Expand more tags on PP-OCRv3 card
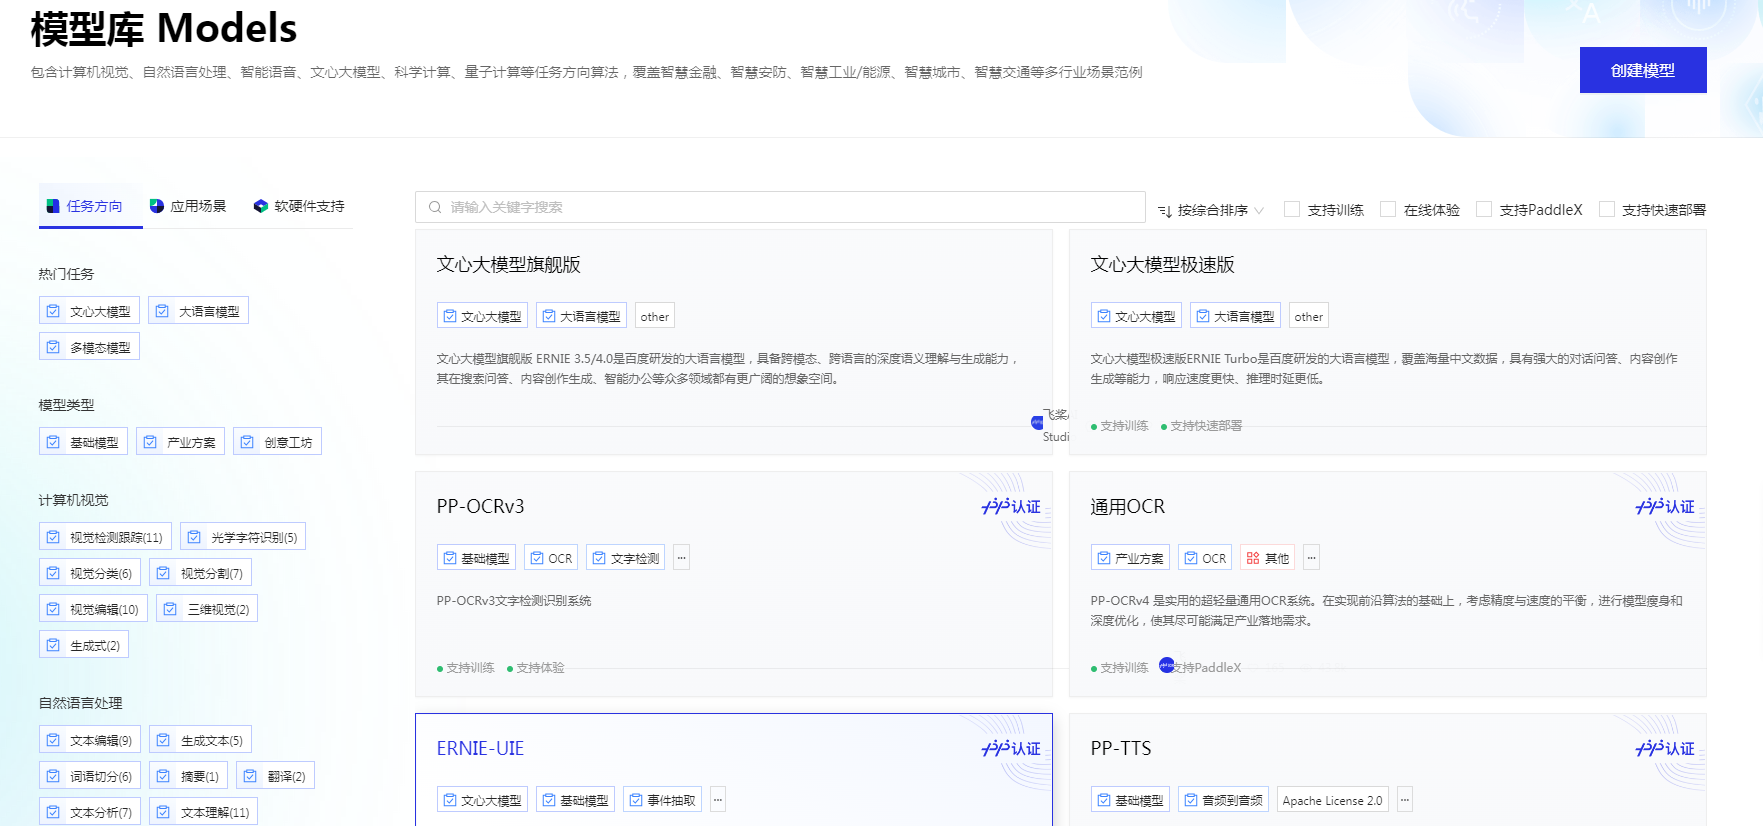The width and height of the screenshot is (1763, 826). click(x=682, y=558)
